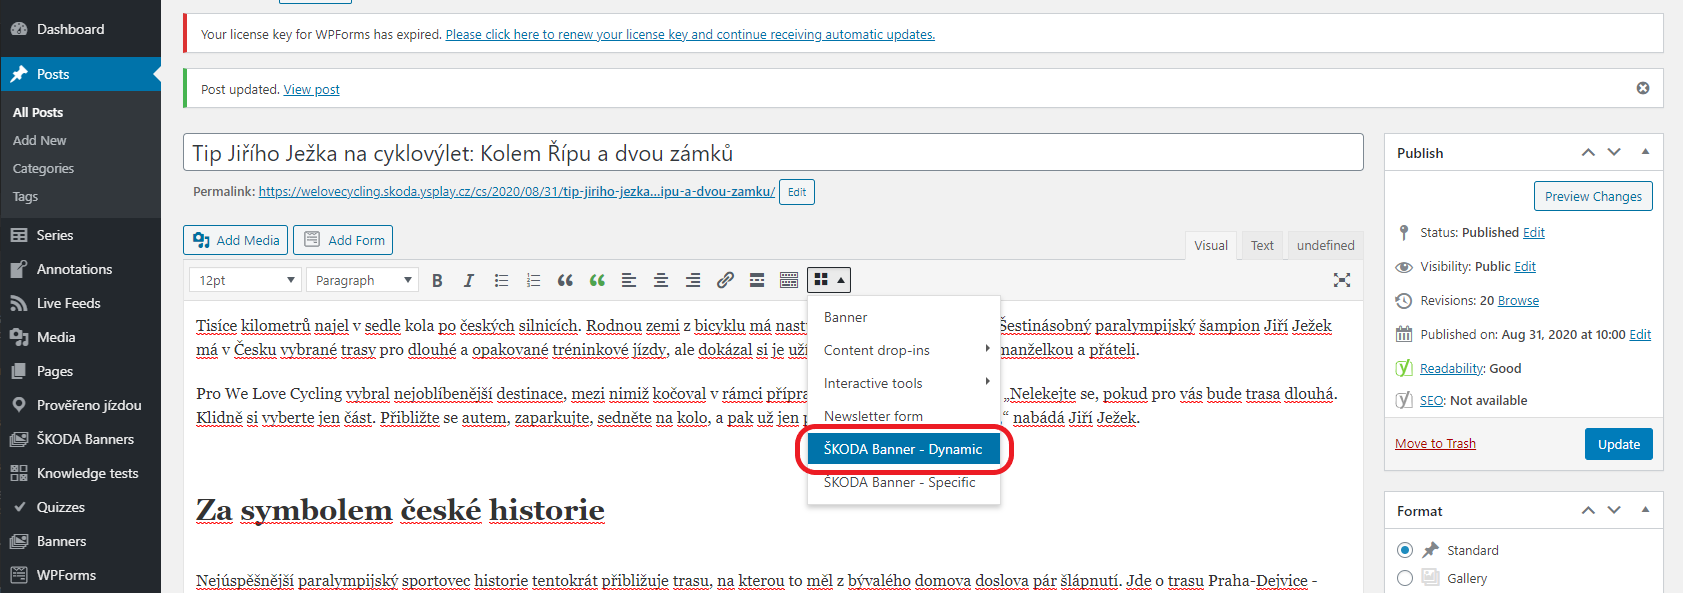Dismiss the Post updated notice
This screenshot has width=1683, height=593.
1643,88
